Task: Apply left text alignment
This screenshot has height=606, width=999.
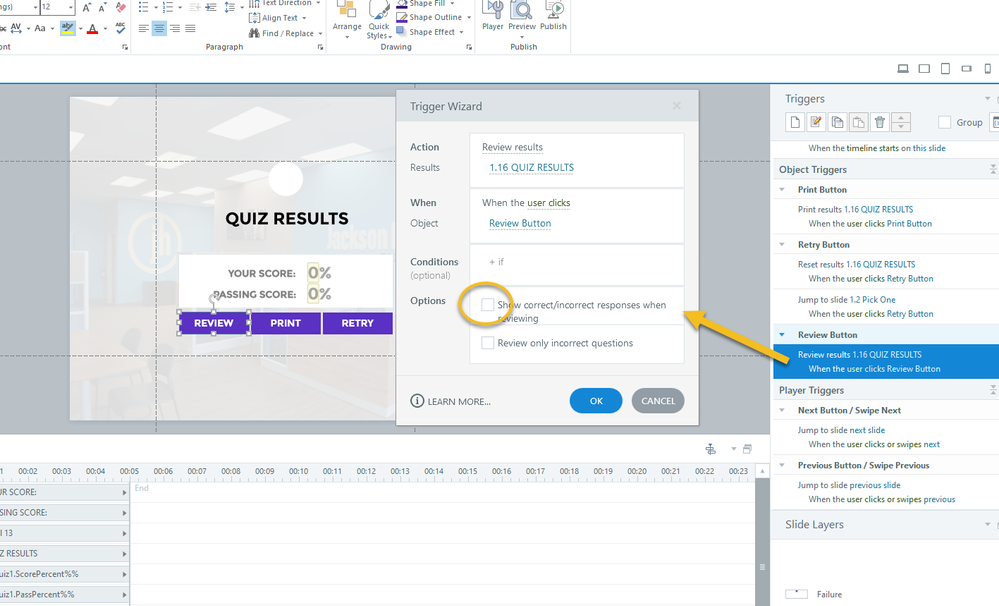Action: (144, 28)
